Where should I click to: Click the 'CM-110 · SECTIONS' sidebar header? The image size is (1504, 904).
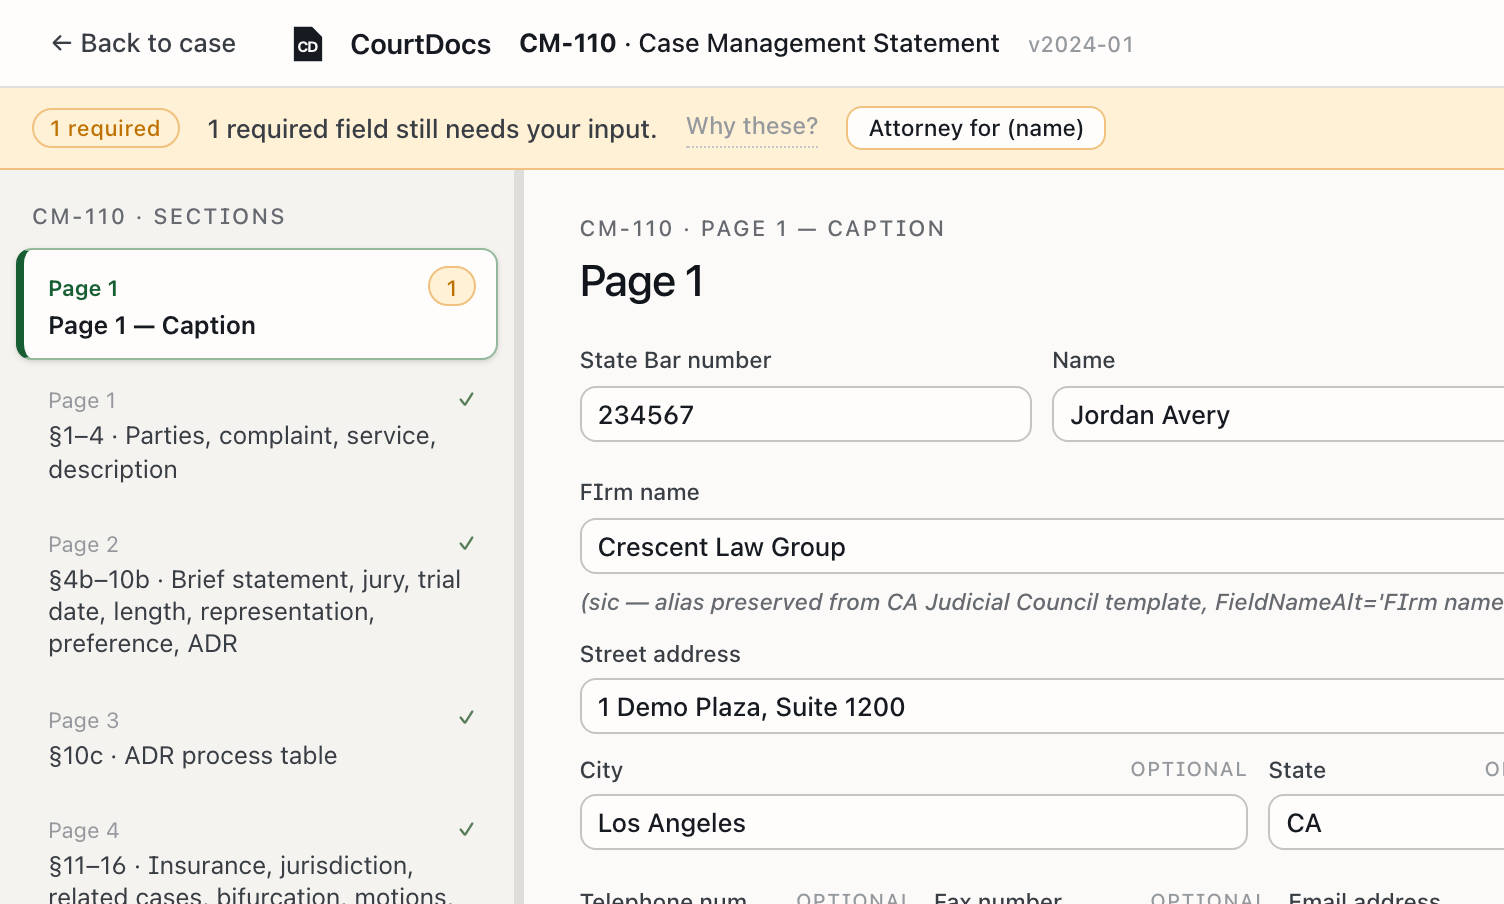click(x=159, y=216)
